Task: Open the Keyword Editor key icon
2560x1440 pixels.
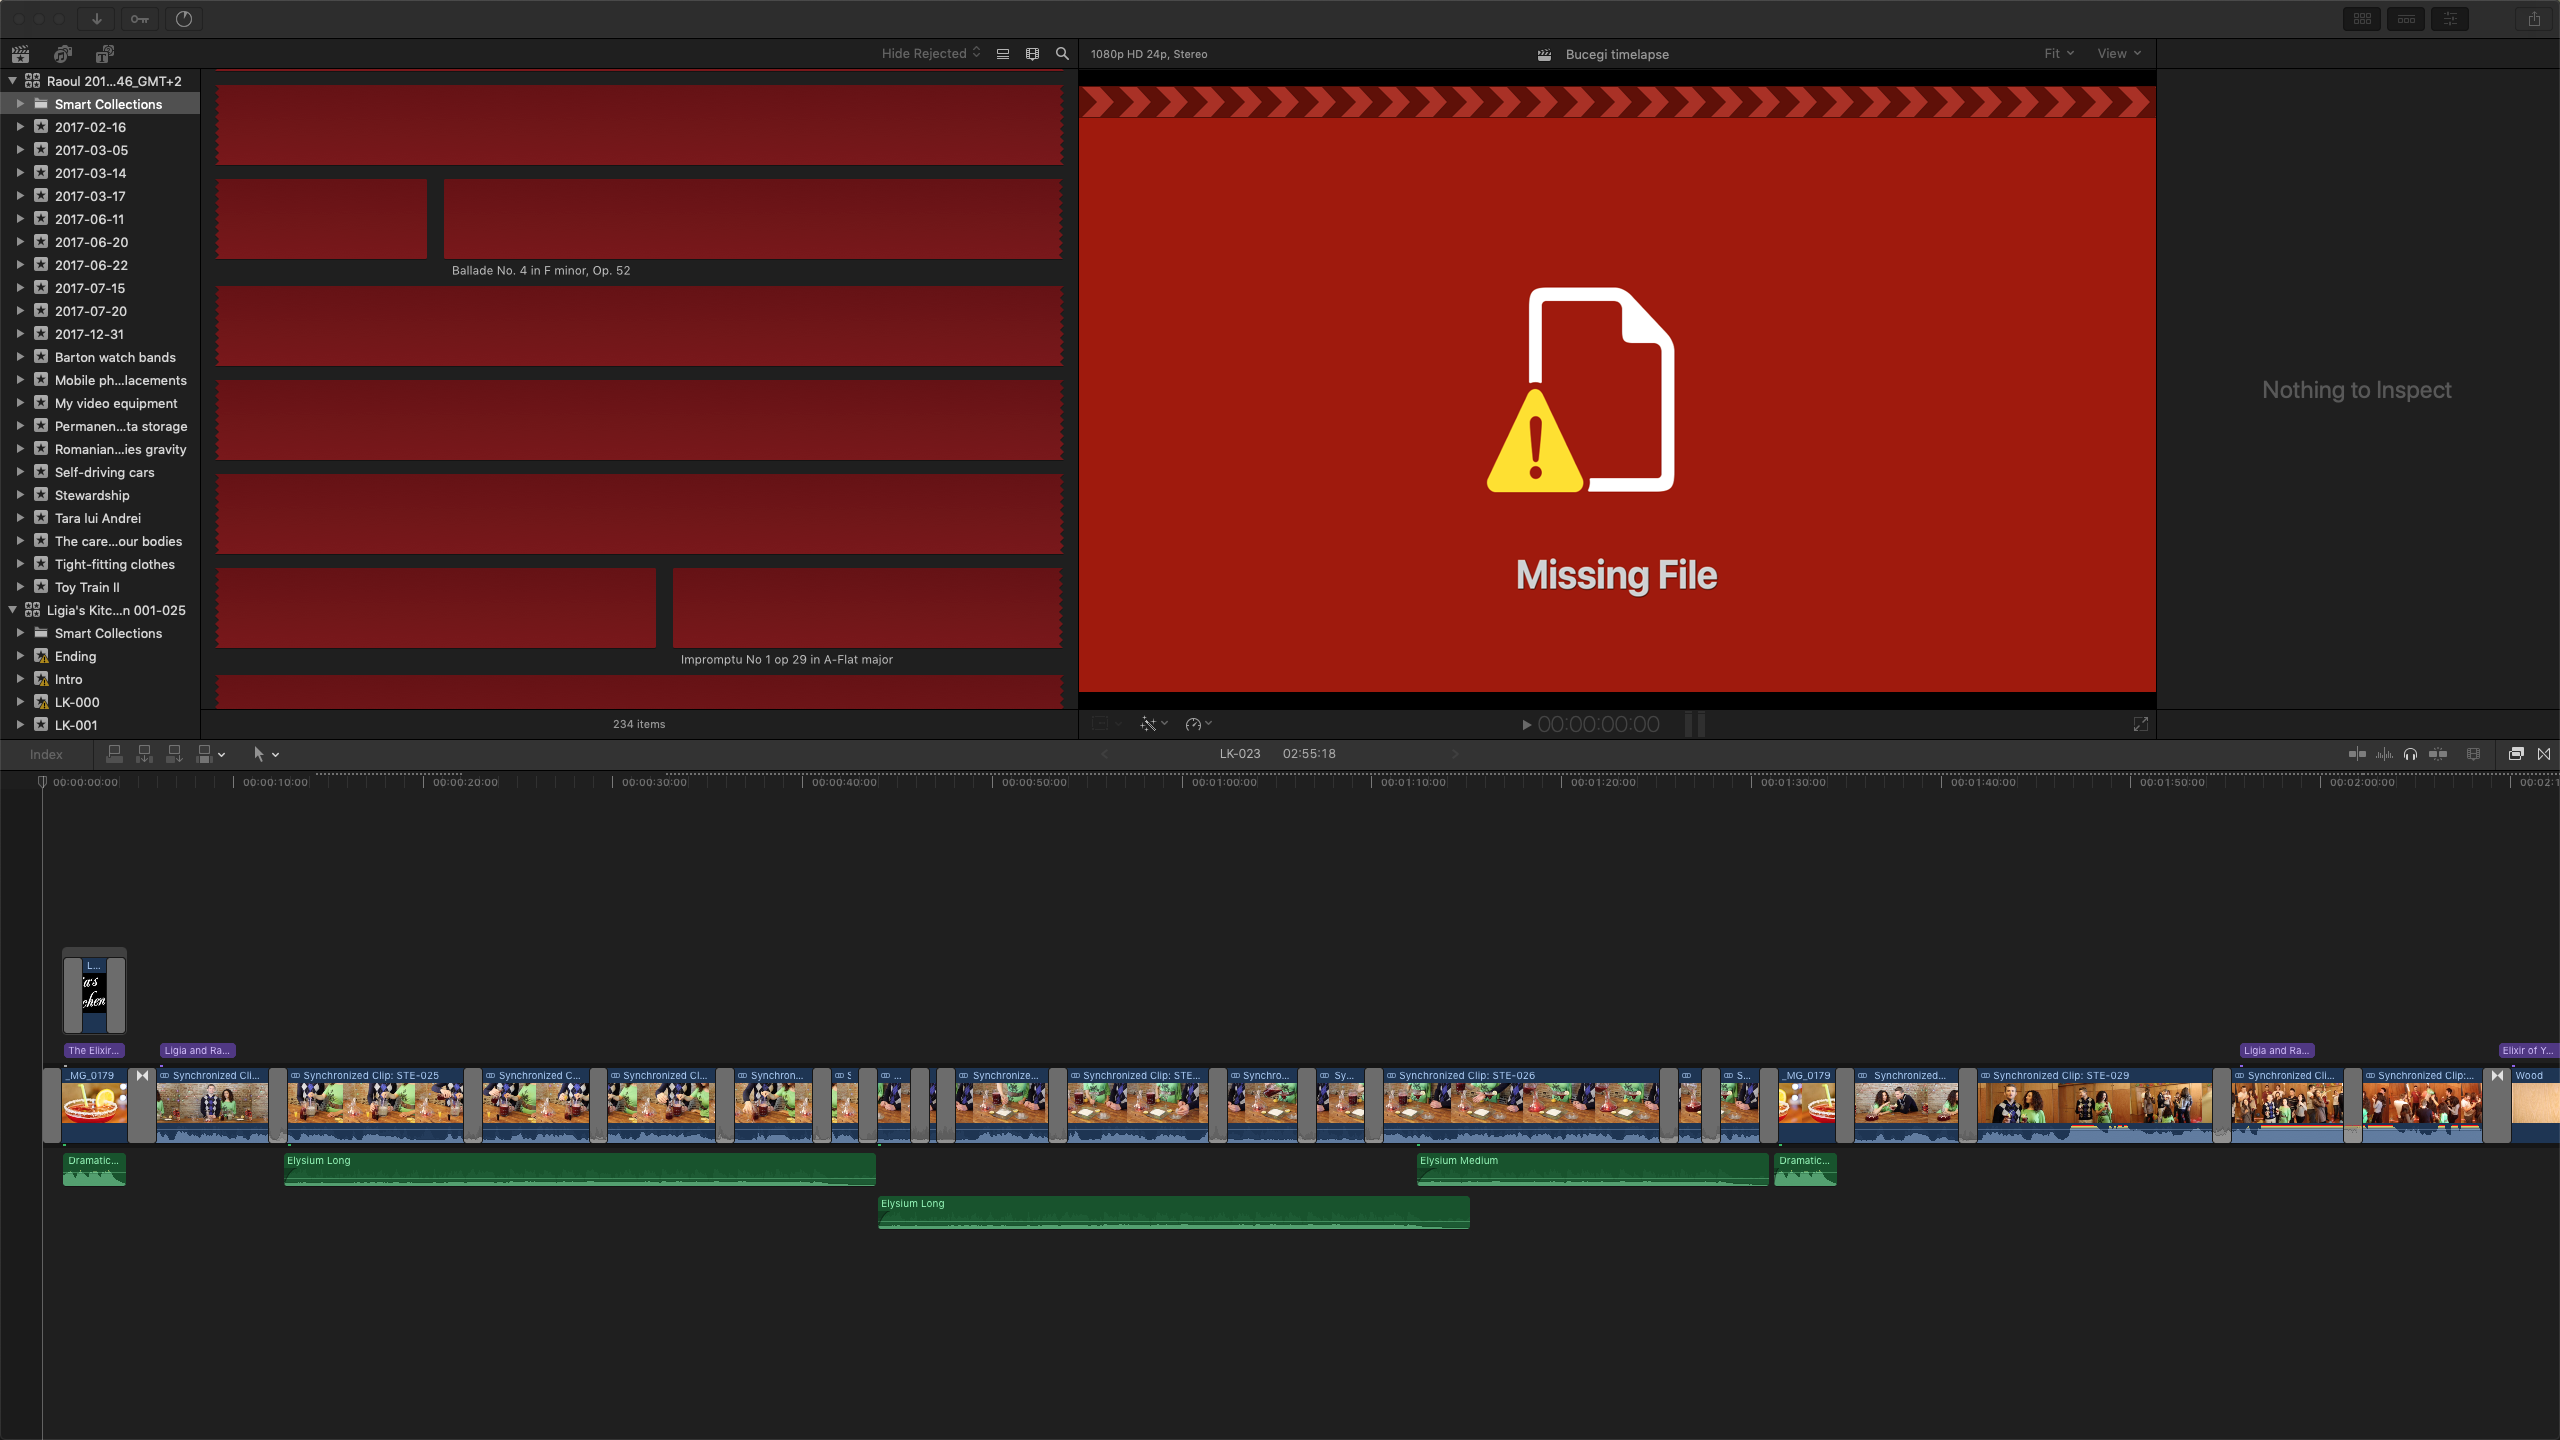Action: [140, 19]
